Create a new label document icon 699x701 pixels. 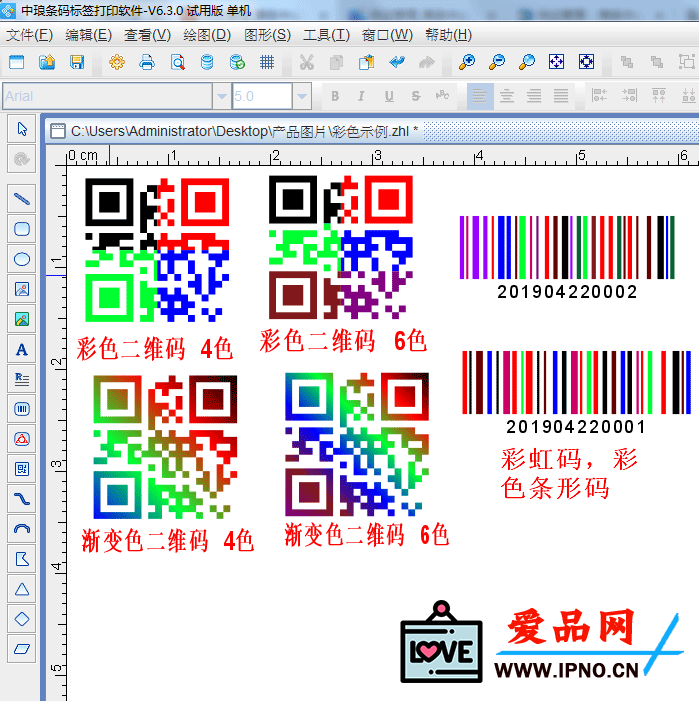(17, 62)
